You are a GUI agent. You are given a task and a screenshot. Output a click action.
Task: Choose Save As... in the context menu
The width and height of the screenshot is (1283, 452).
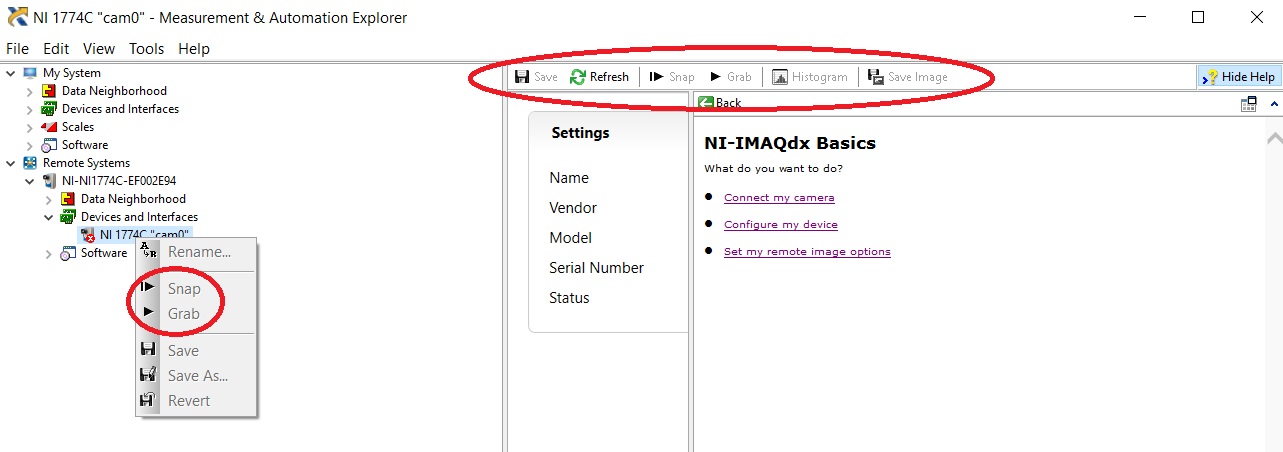(x=197, y=376)
